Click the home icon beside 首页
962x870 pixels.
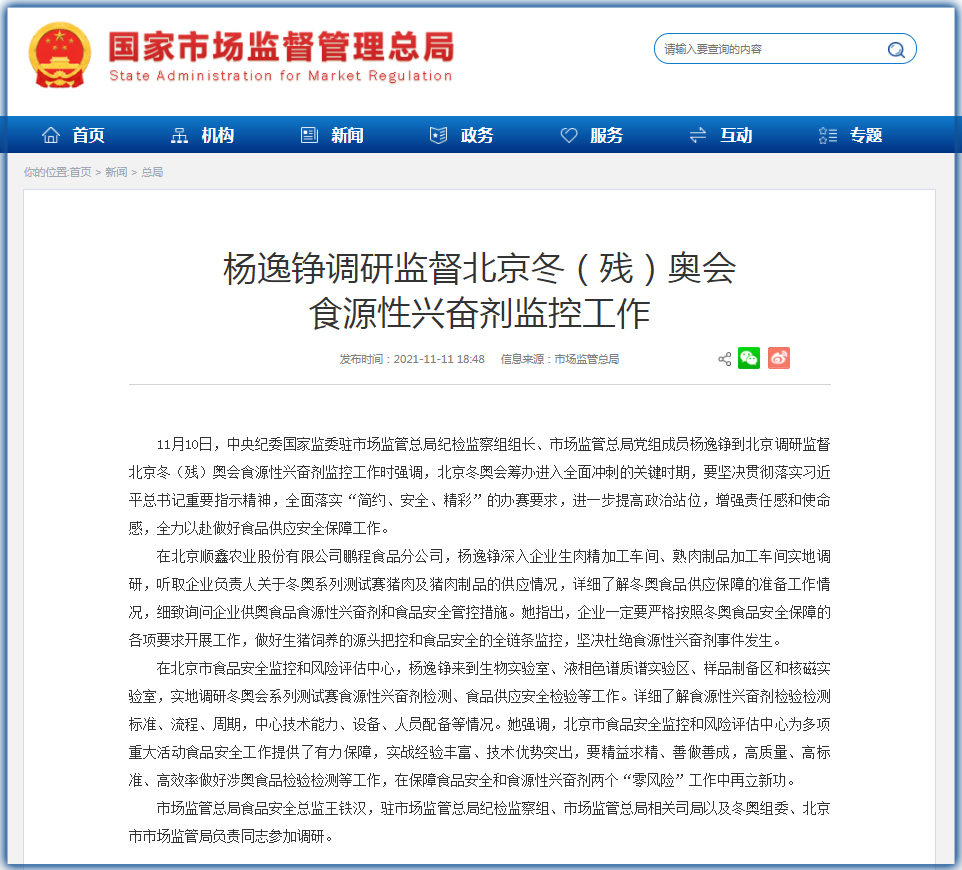(51, 135)
